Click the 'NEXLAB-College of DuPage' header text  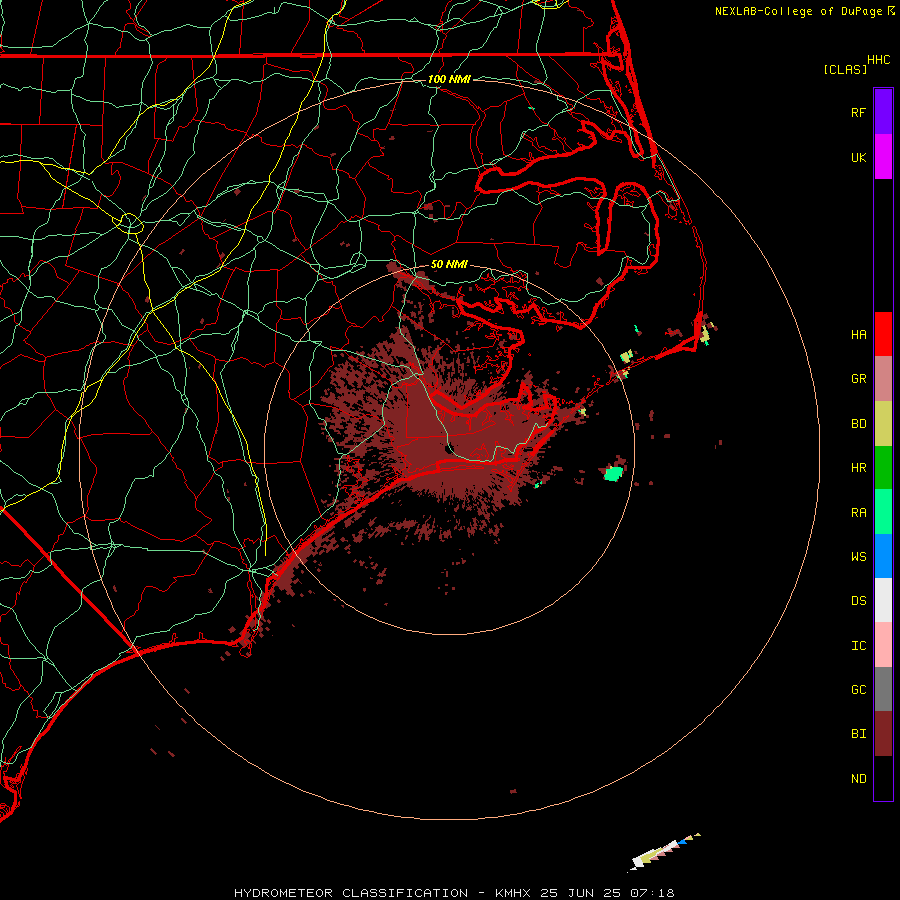pos(798,11)
